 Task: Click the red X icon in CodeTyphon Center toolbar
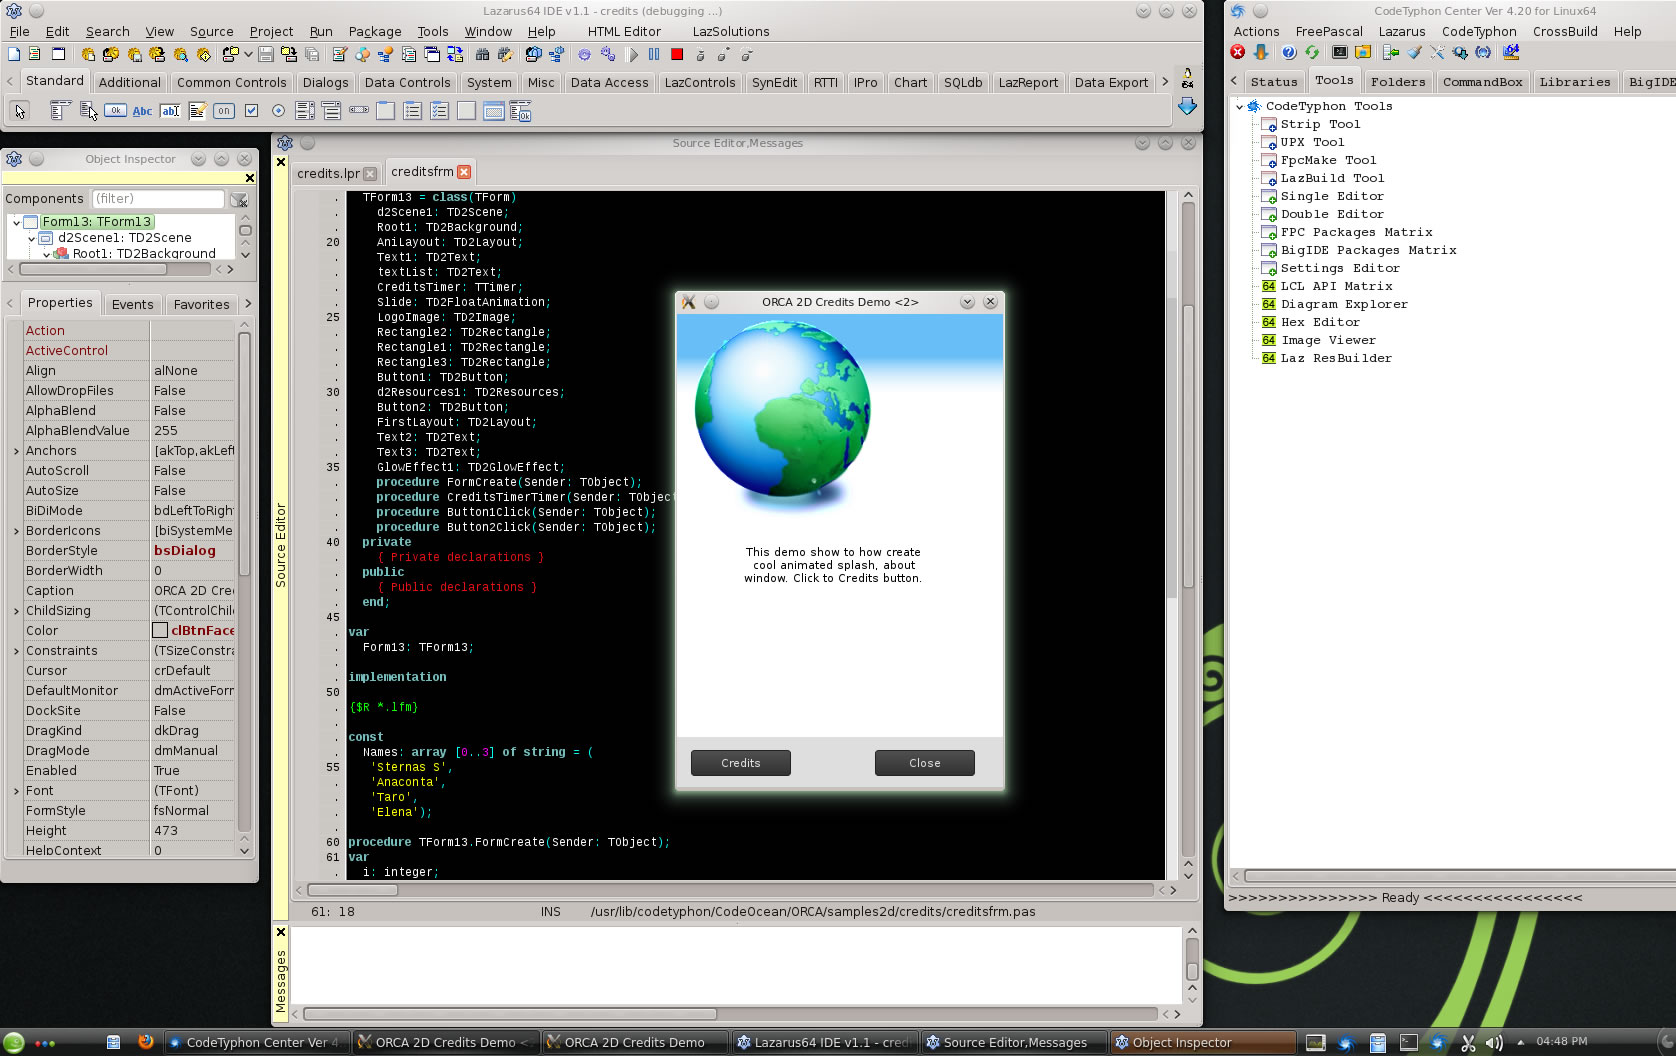pyautogui.click(x=1238, y=52)
